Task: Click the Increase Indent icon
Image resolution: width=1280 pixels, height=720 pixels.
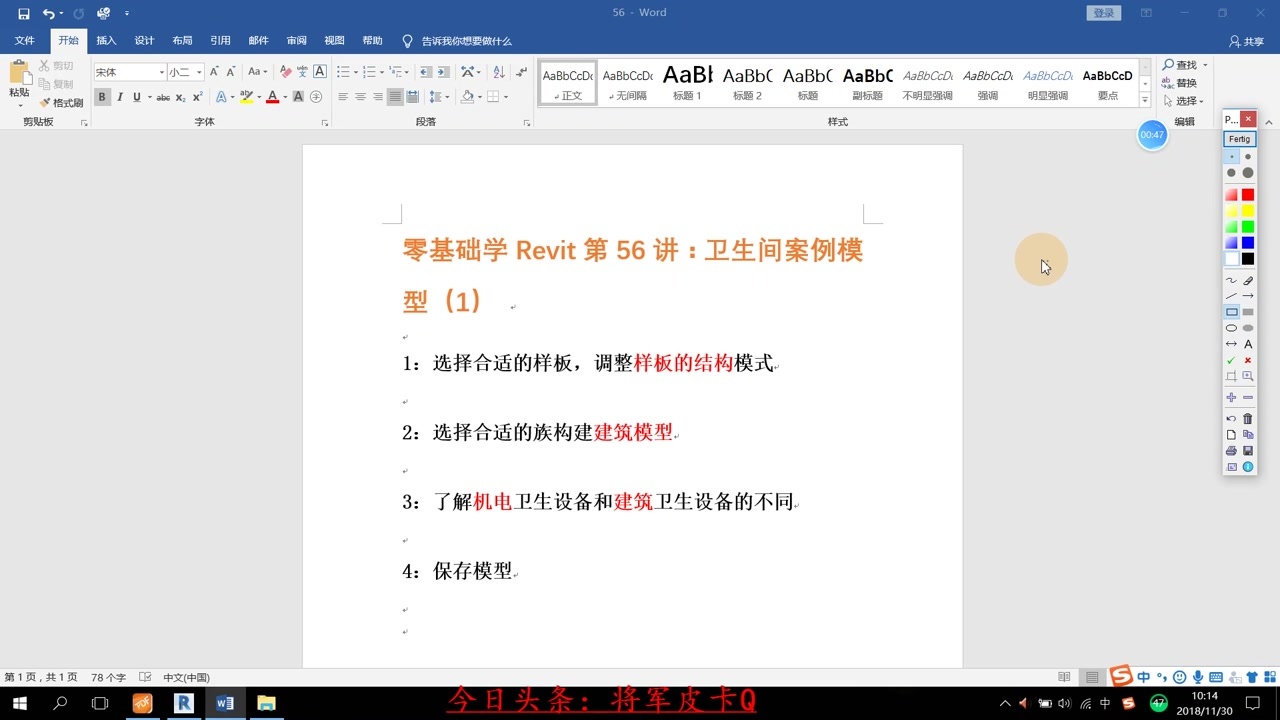Action: 444,72
